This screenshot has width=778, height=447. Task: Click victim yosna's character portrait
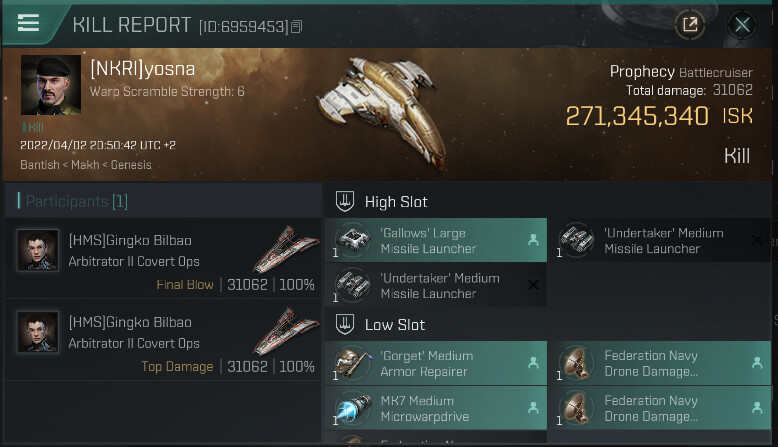(x=51, y=86)
